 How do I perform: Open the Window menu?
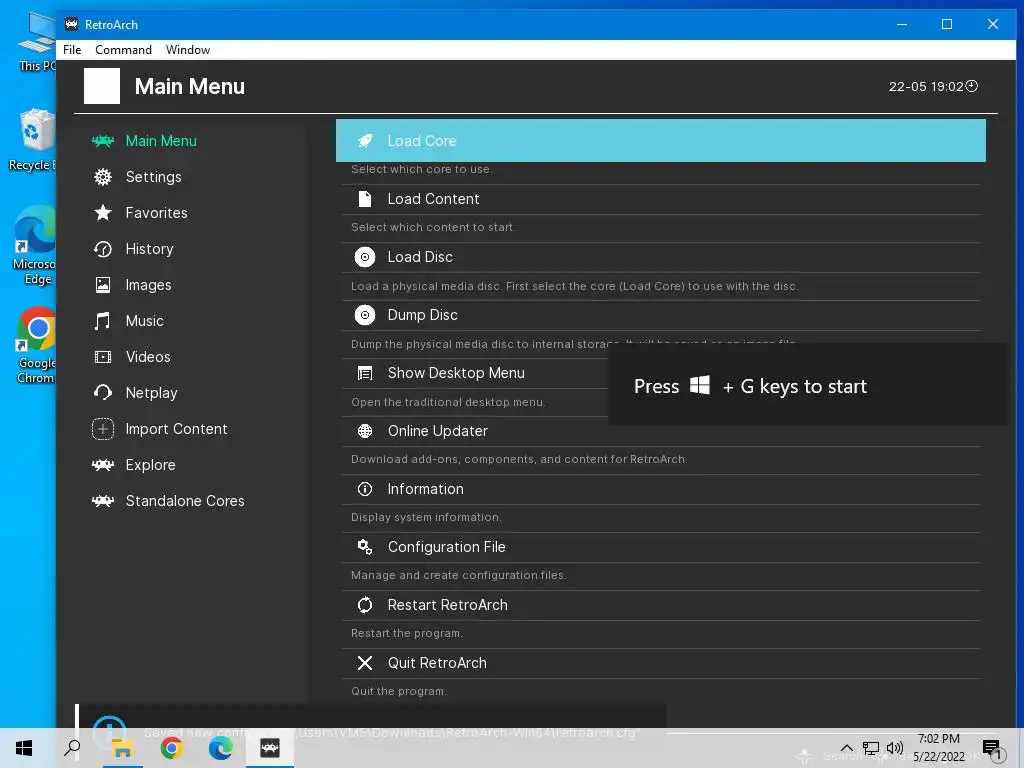click(x=188, y=50)
